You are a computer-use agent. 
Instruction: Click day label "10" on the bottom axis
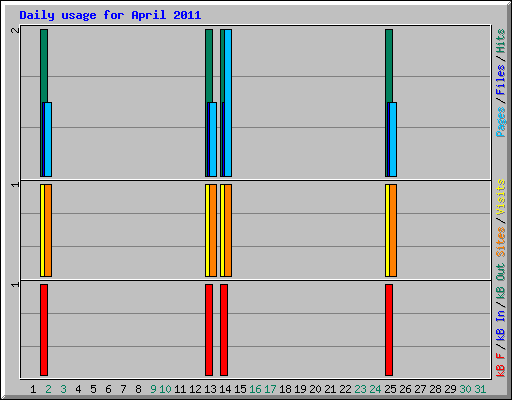pos(165,389)
